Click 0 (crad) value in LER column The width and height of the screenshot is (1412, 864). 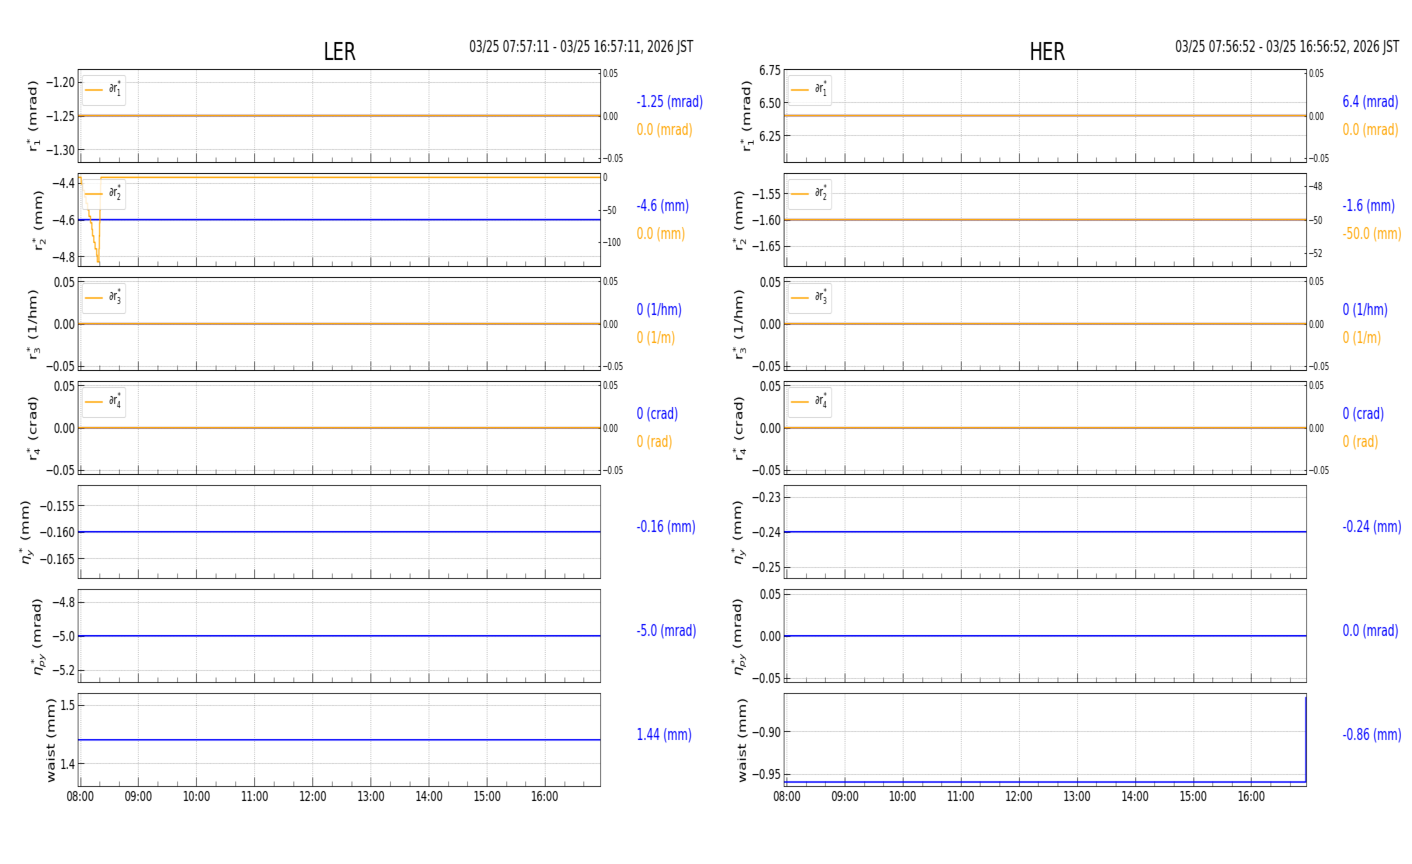(x=657, y=414)
